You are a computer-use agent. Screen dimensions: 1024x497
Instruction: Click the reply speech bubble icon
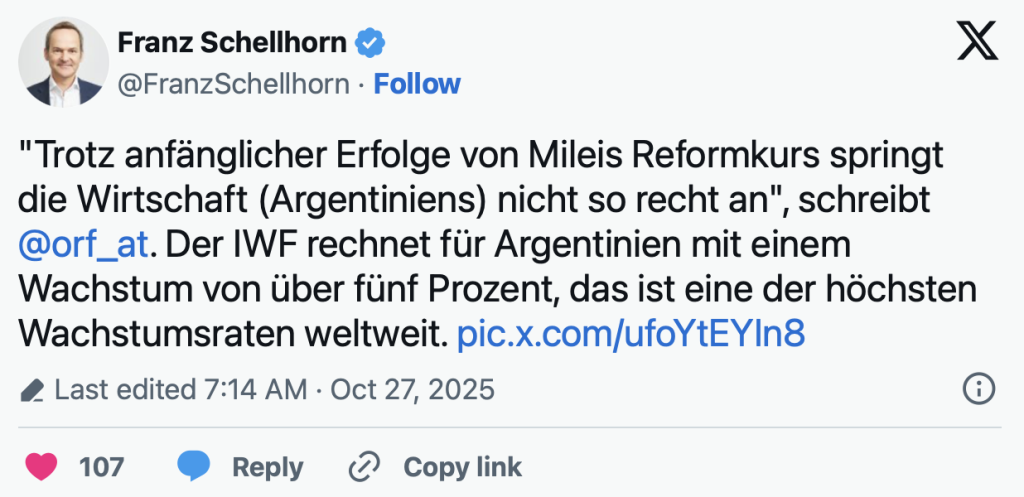pos(194,466)
